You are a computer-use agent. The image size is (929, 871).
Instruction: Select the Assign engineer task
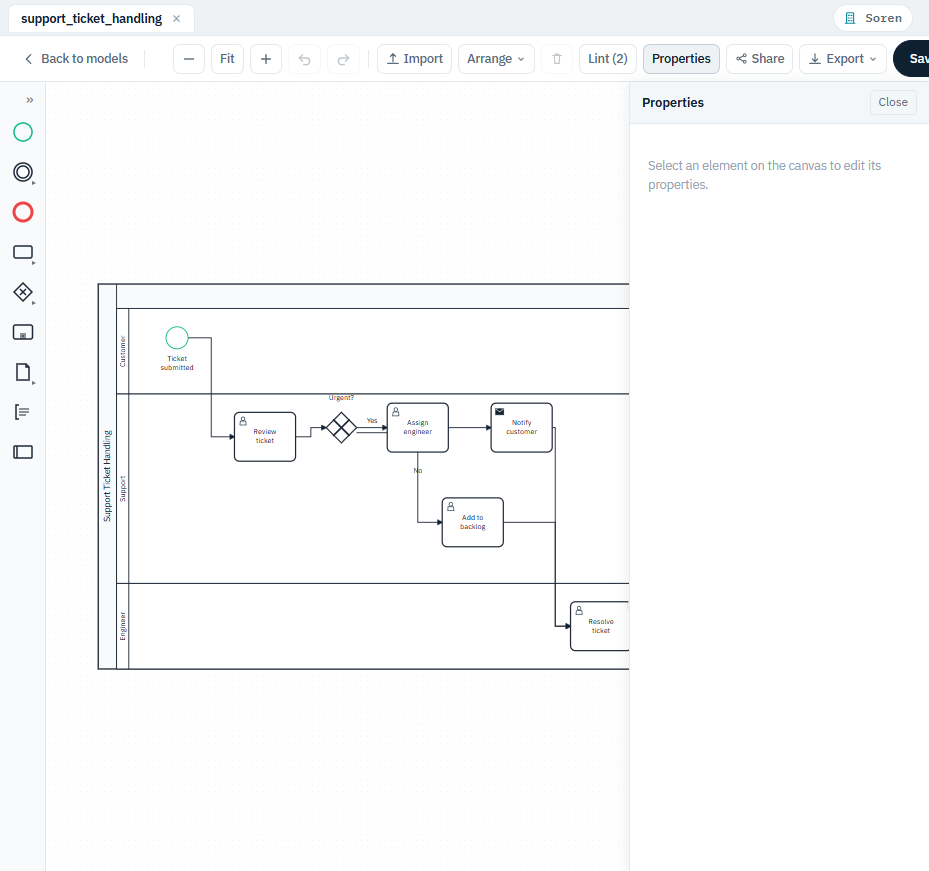coord(418,428)
